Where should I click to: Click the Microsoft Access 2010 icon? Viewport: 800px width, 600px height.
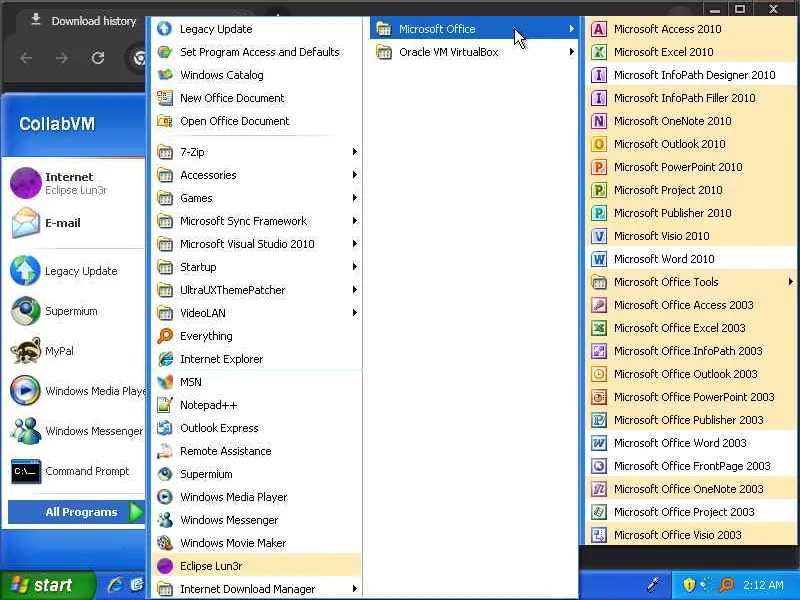click(x=598, y=29)
